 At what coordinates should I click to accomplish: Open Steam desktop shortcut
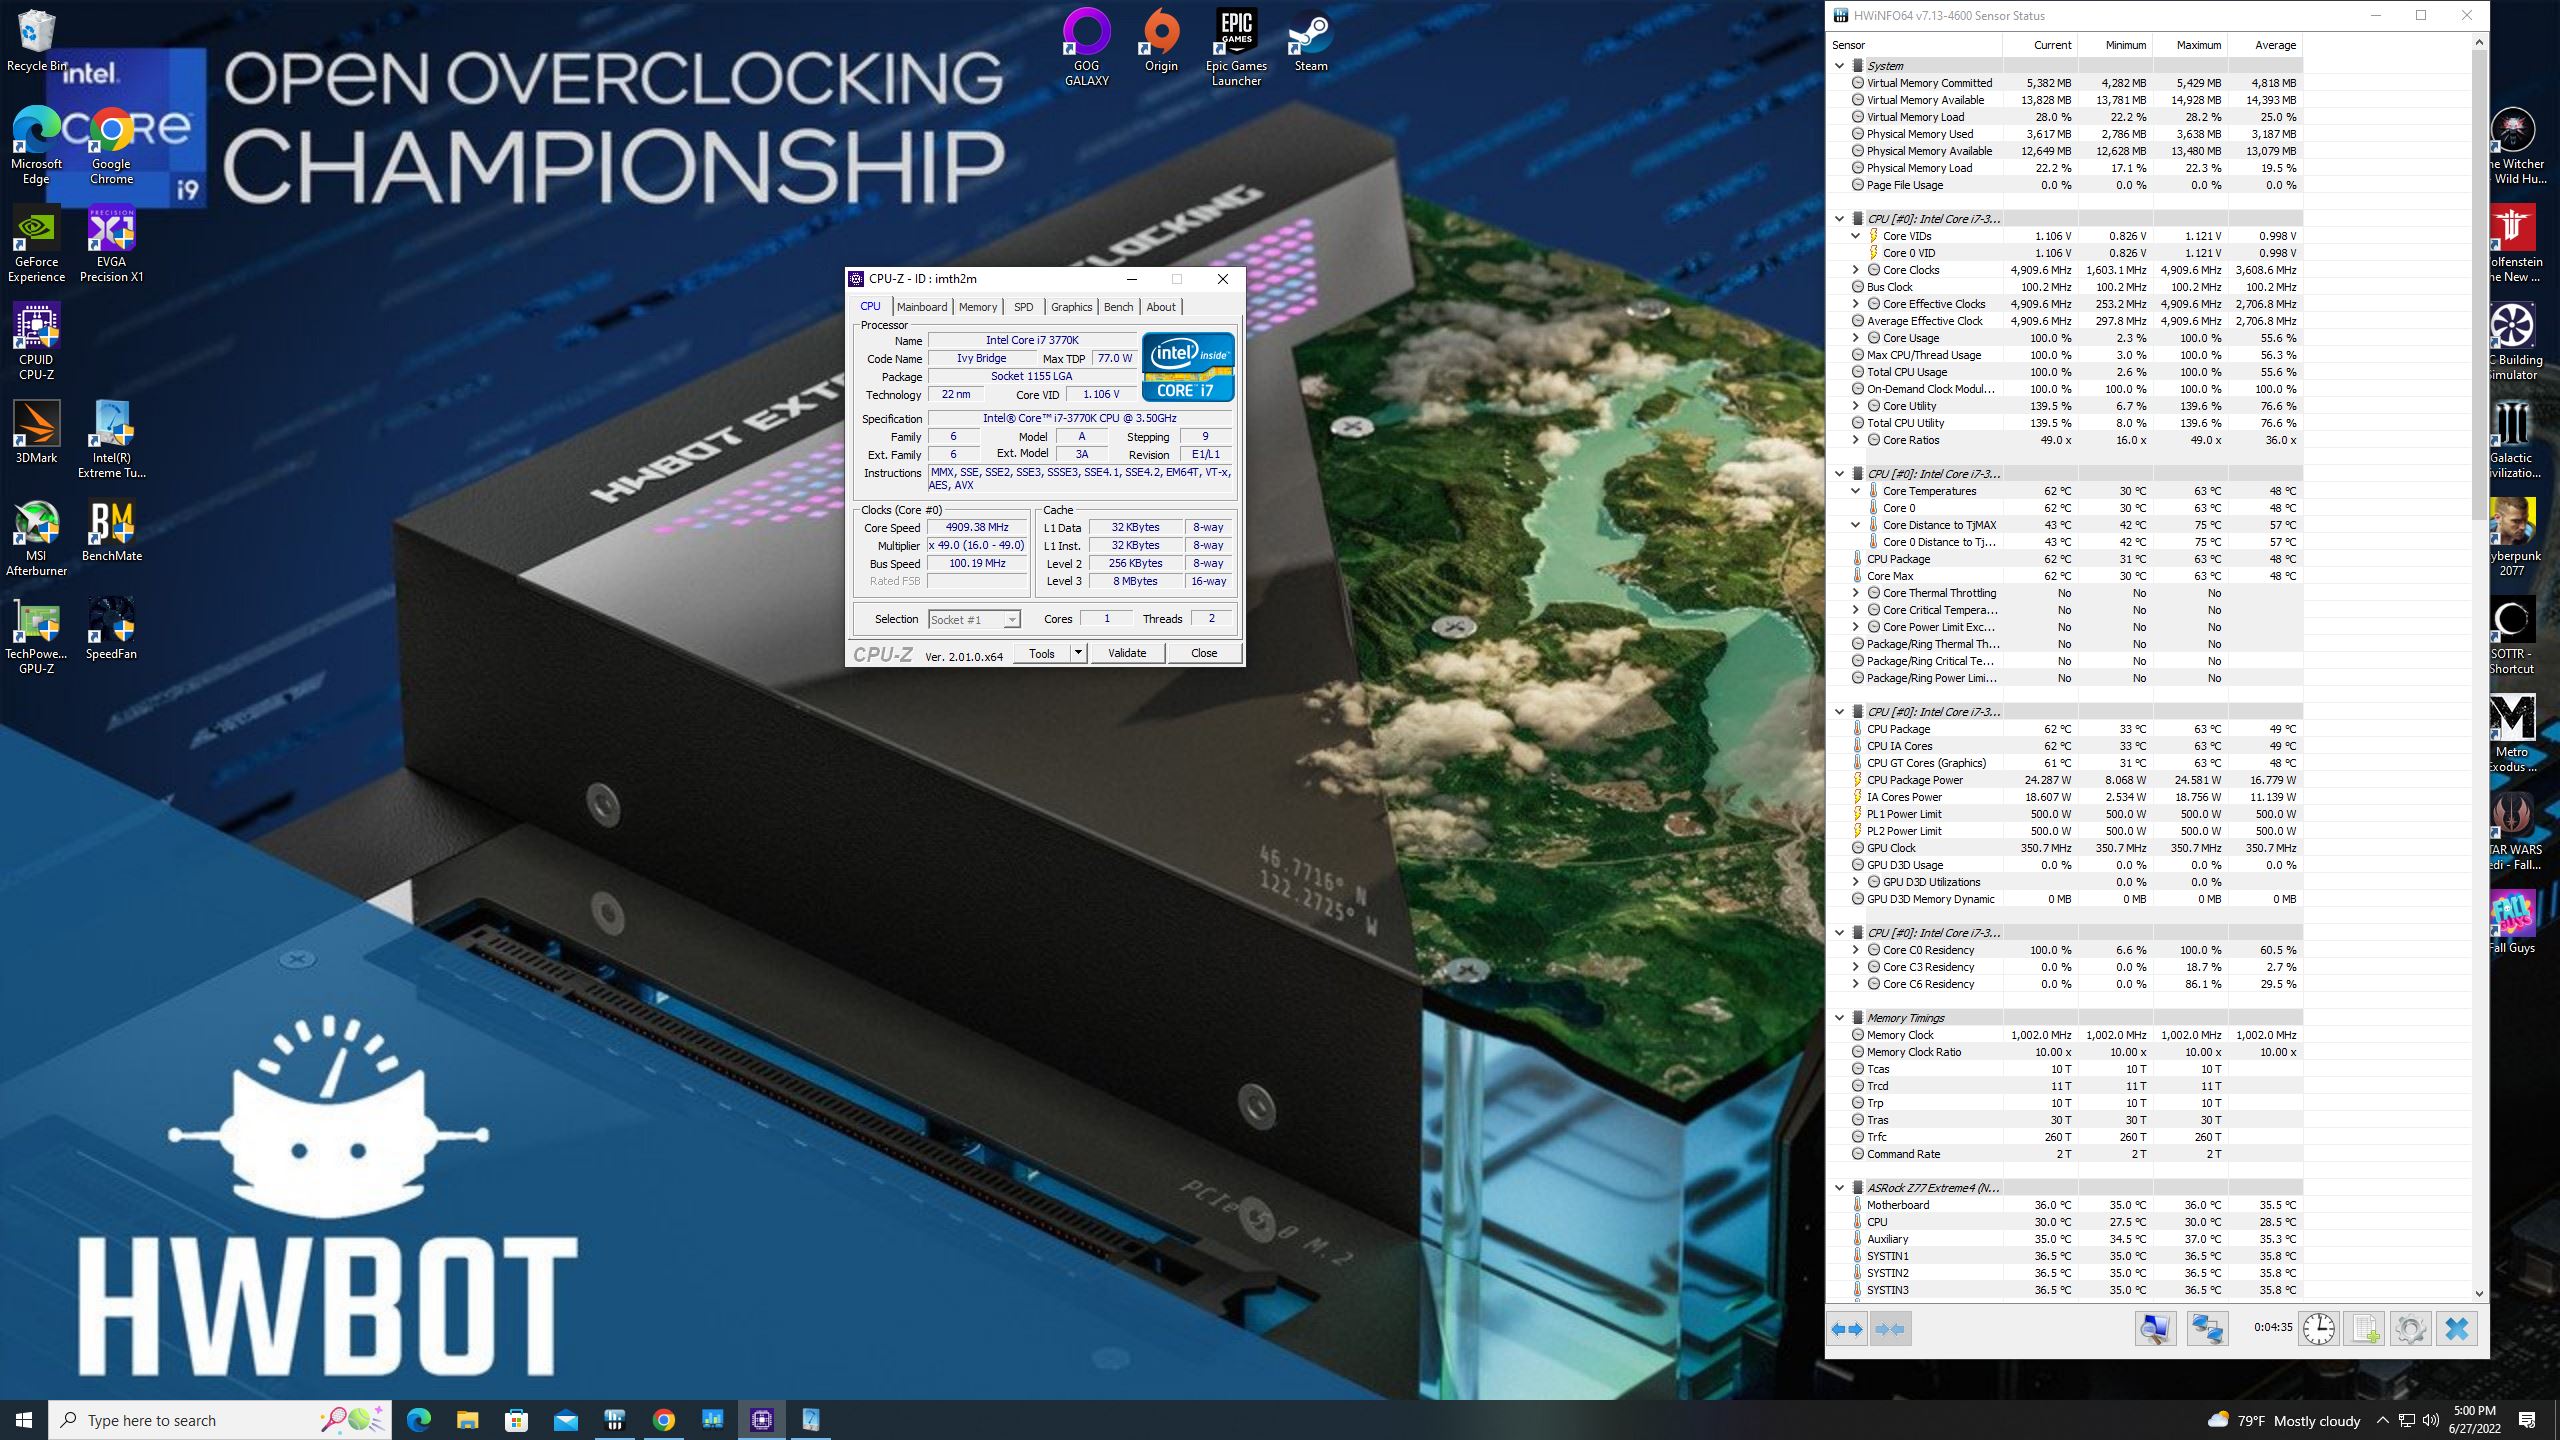pos(1310,40)
